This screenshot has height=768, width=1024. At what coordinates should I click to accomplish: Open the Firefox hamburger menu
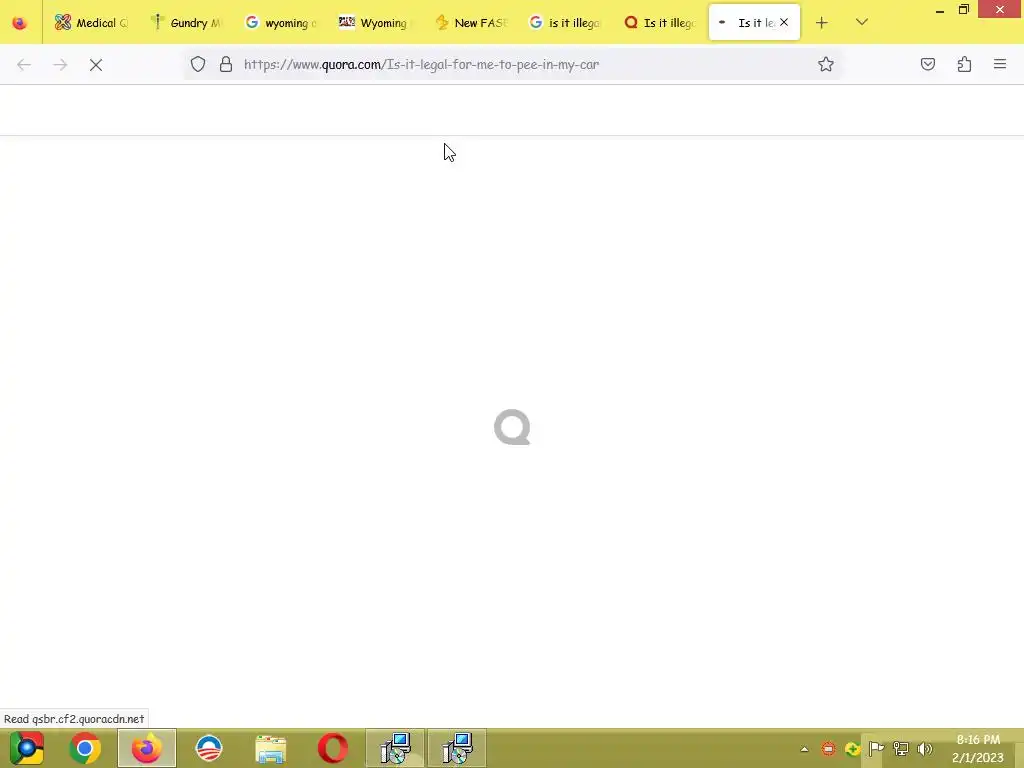coord(1000,64)
